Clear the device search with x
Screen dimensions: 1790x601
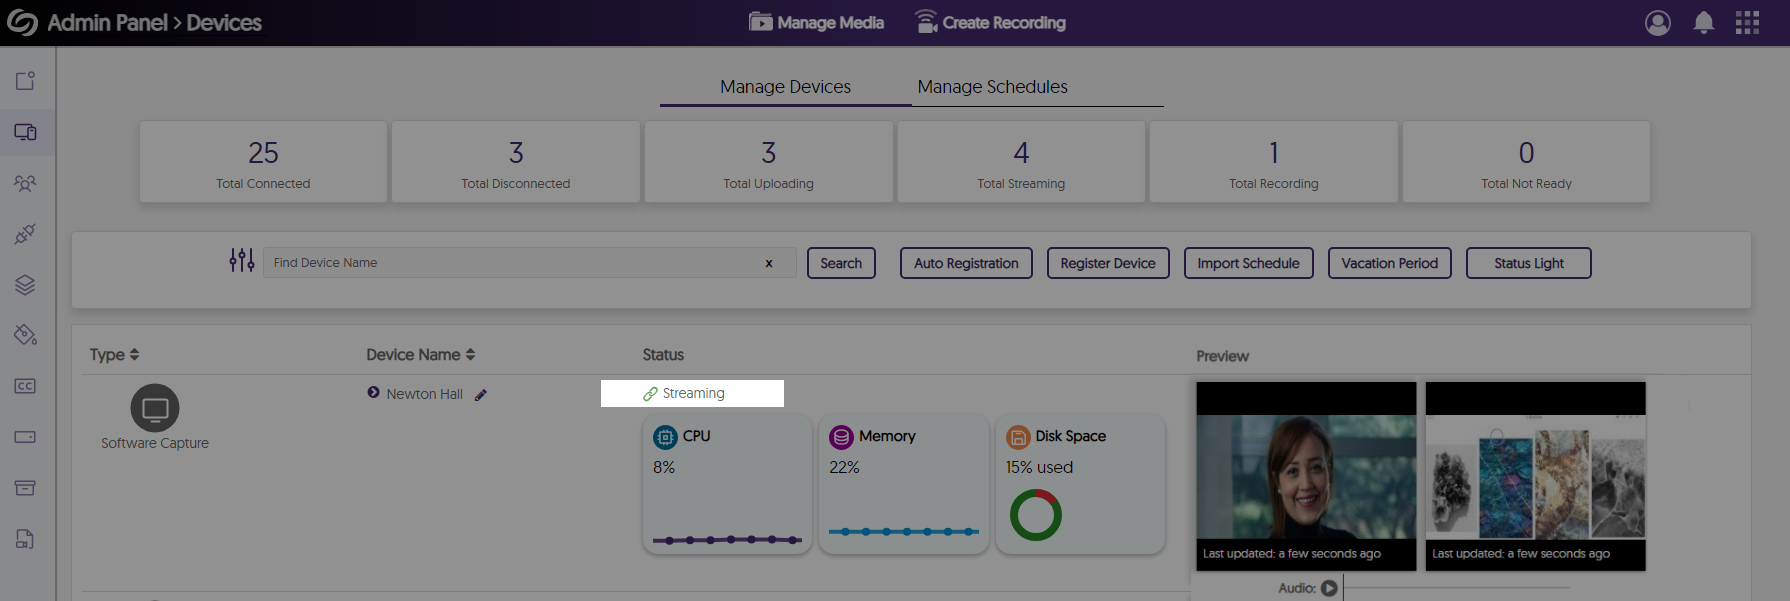(x=769, y=263)
